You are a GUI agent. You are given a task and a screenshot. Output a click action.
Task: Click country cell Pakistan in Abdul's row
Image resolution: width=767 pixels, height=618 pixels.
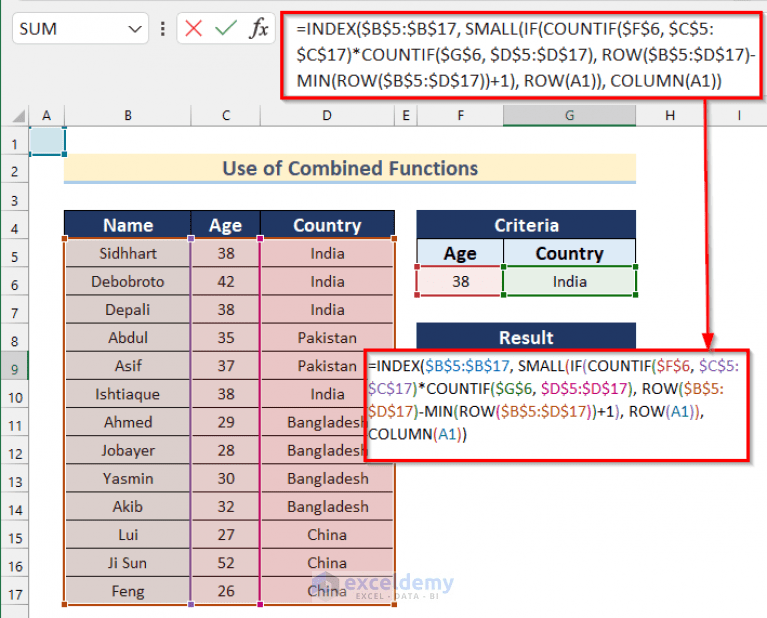(x=327, y=338)
